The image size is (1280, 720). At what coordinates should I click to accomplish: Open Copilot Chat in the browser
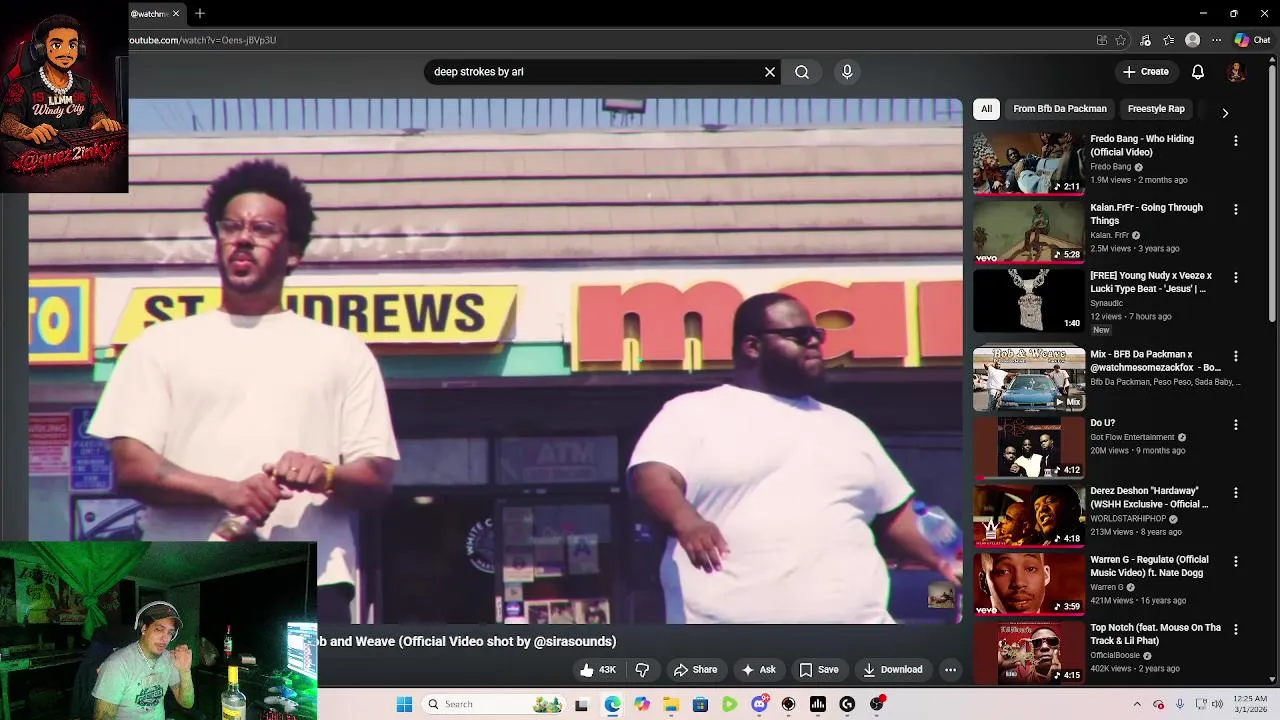coord(1252,40)
